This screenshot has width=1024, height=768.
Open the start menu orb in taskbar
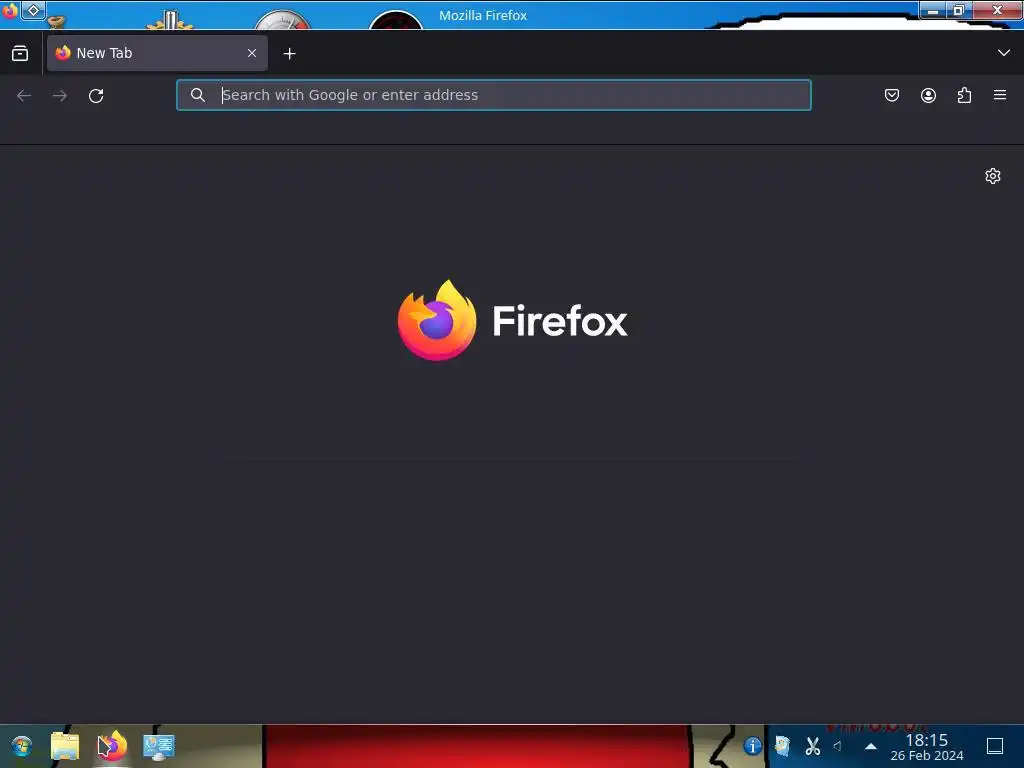(22, 746)
